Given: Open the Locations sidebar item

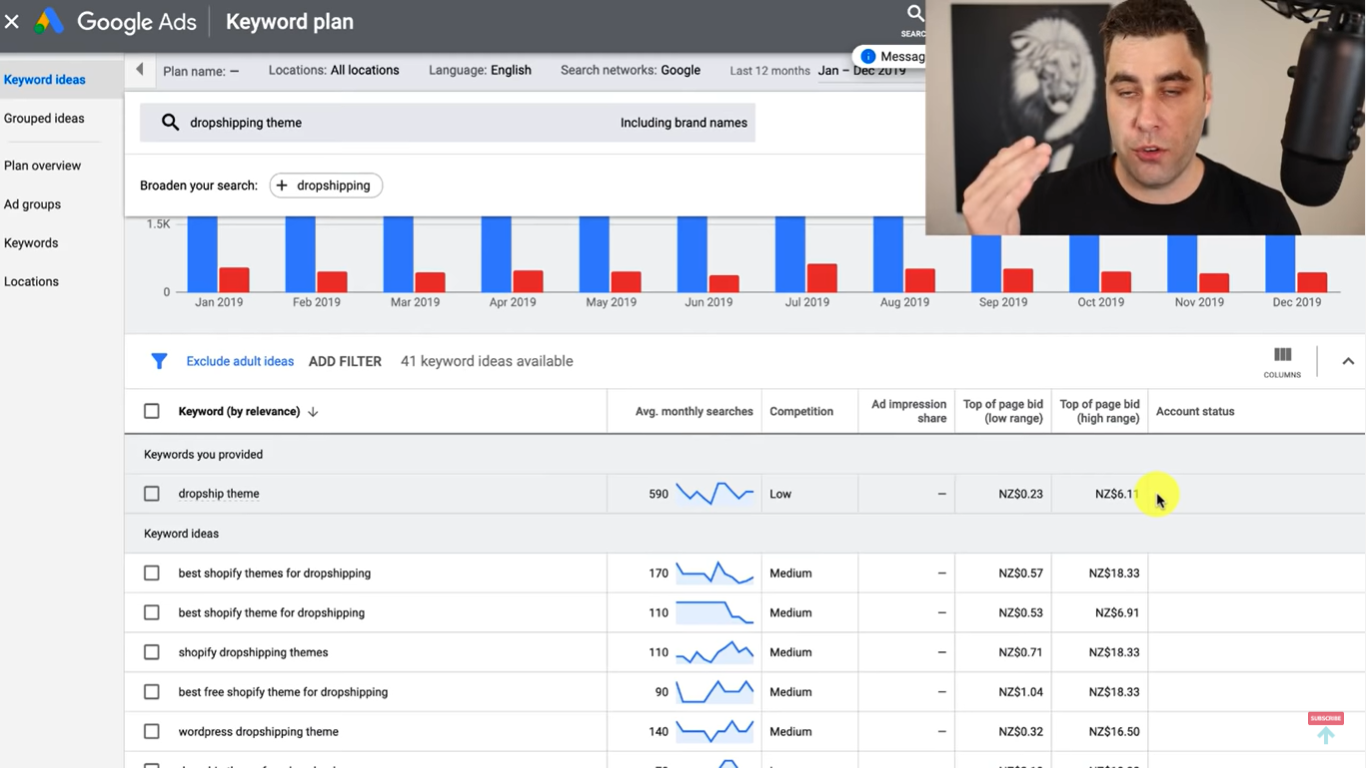Looking at the screenshot, I should pyautogui.click(x=31, y=281).
